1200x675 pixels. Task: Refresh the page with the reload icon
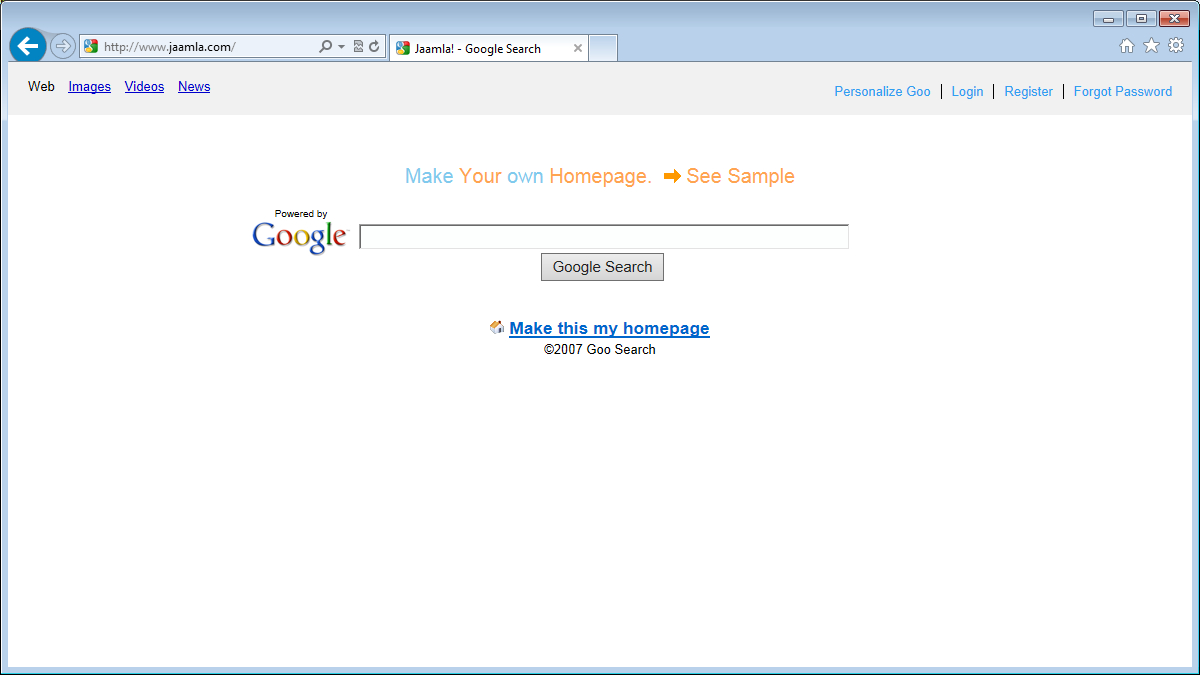375,46
